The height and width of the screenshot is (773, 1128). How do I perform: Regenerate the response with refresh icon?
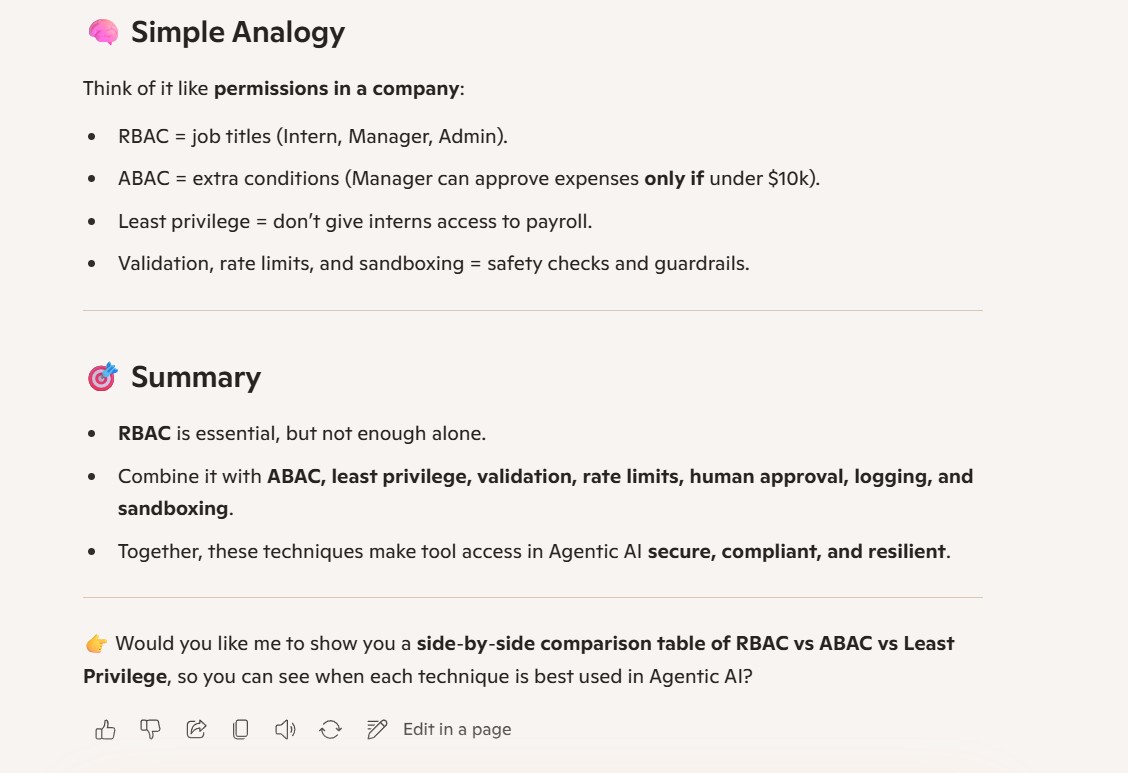click(x=330, y=730)
